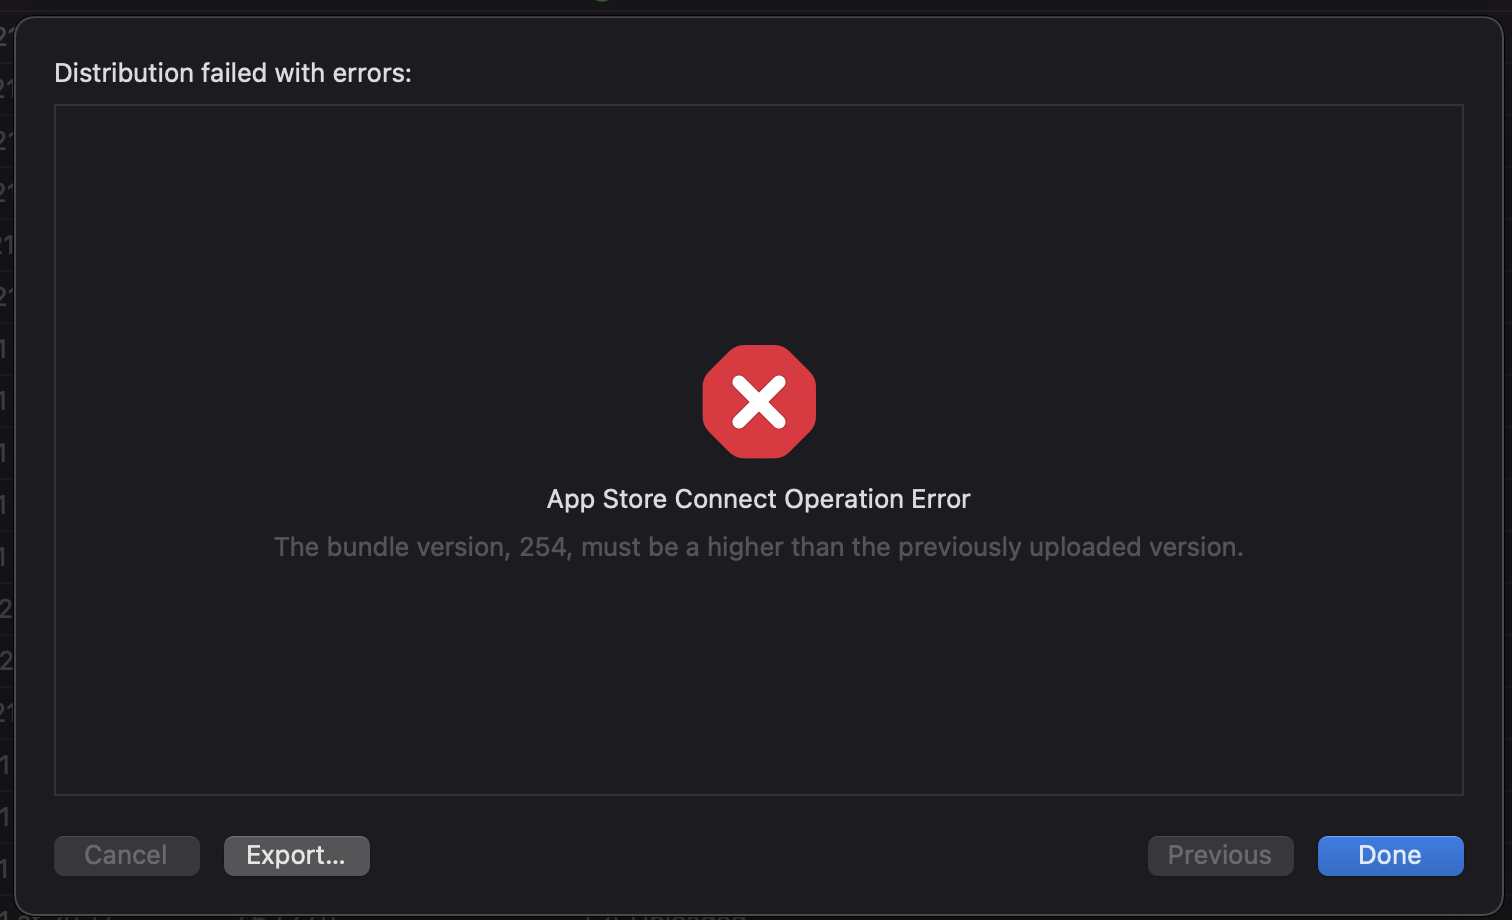Image resolution: width=1512 pixels, height=920 pixels.
Task: Click the words Operation Error in the title
Action: pyautogui.click(x=878, y=499)
